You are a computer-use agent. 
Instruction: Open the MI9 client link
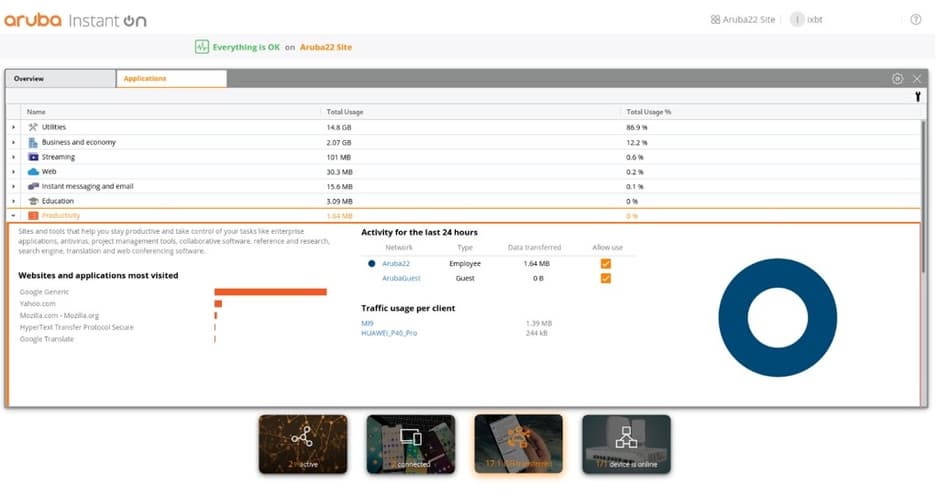pos(367,323)
